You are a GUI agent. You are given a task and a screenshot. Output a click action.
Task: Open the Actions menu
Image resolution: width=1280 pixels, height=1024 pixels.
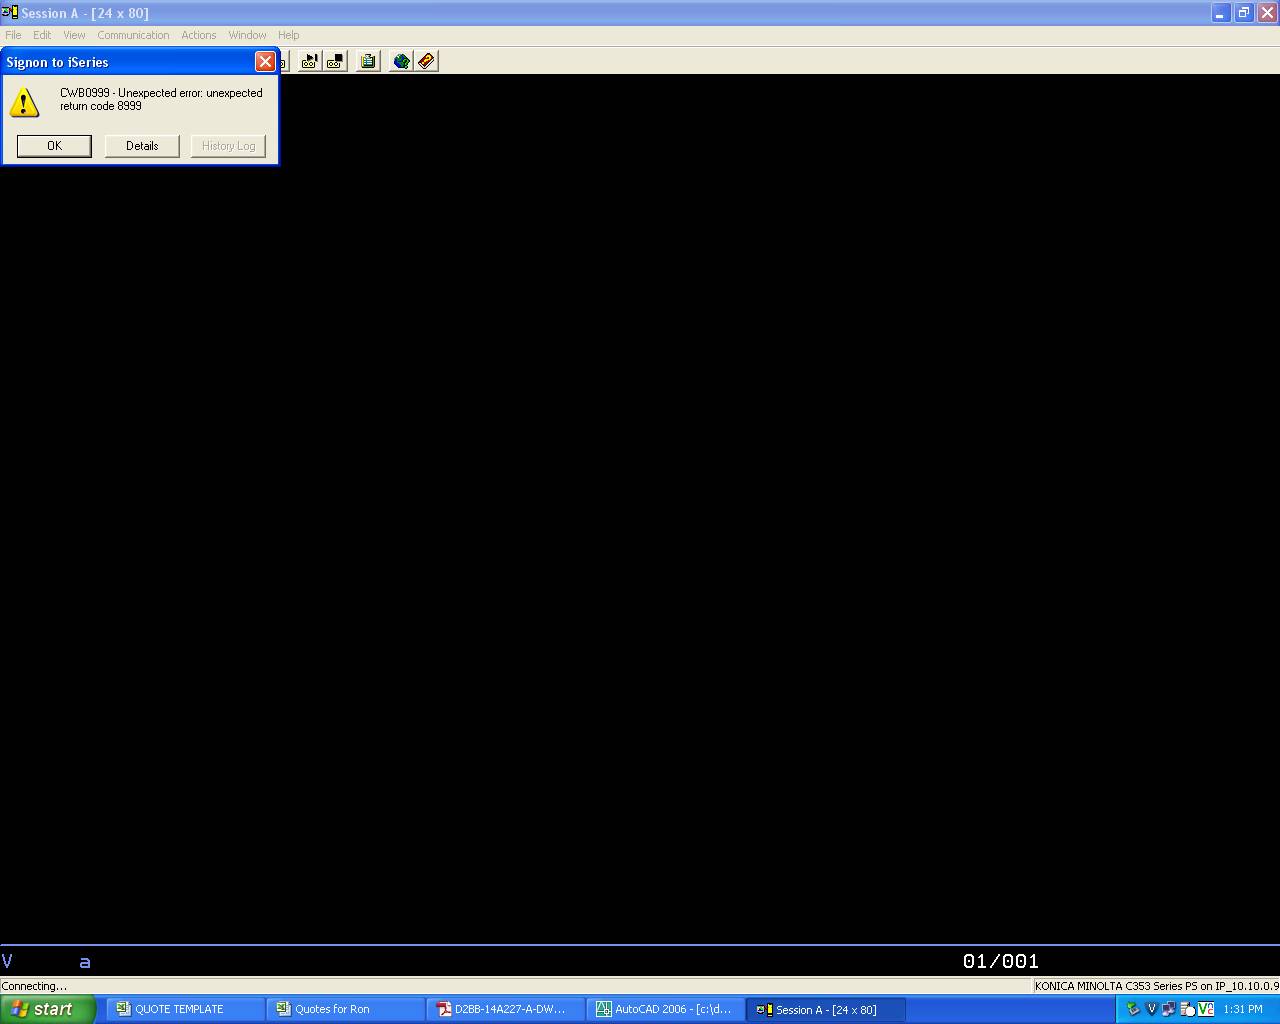click(198, 35)
